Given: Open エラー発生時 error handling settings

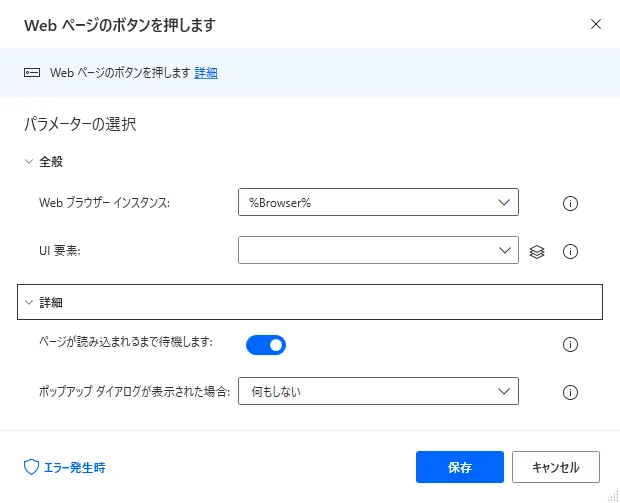Looking at the screenshot, I should click(x=64, y=467).
